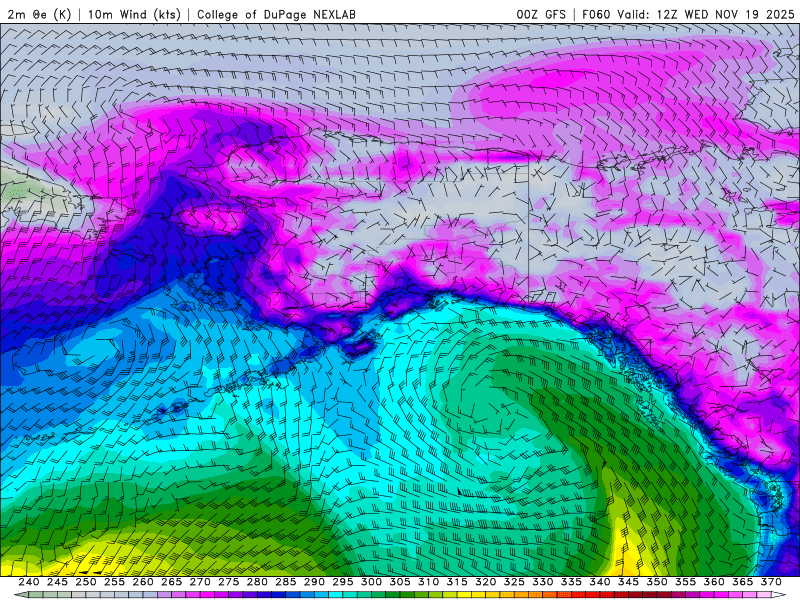Click the 340 value on the color scale
This screenshot has height=600, width=800.
[x=600, y=582]
